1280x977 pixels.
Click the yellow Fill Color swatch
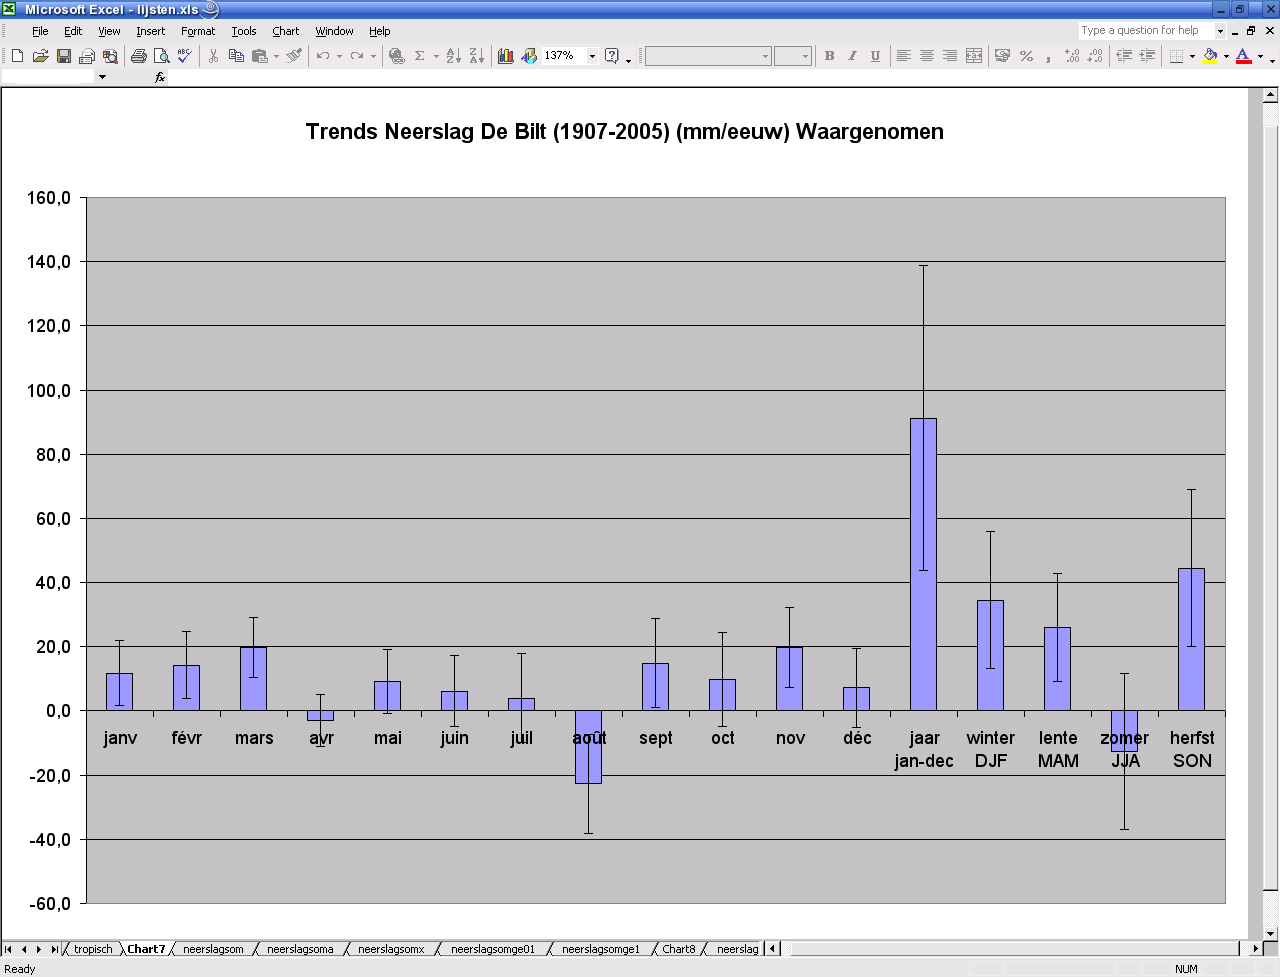point(1210,56)
